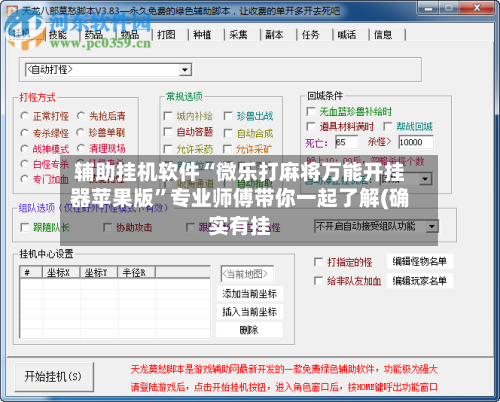Switch to the 采集 tab

[238, 35]
